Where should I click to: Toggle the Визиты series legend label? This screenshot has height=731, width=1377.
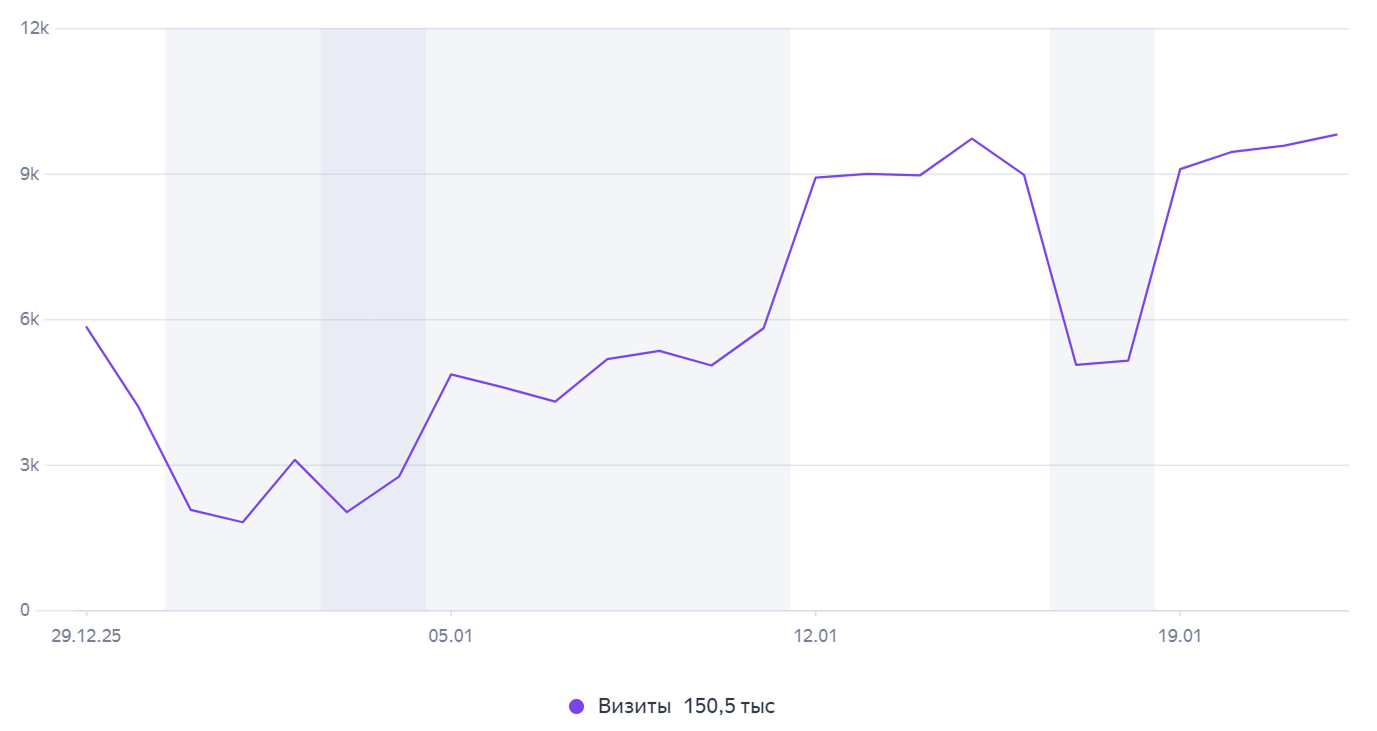point(635,706)
